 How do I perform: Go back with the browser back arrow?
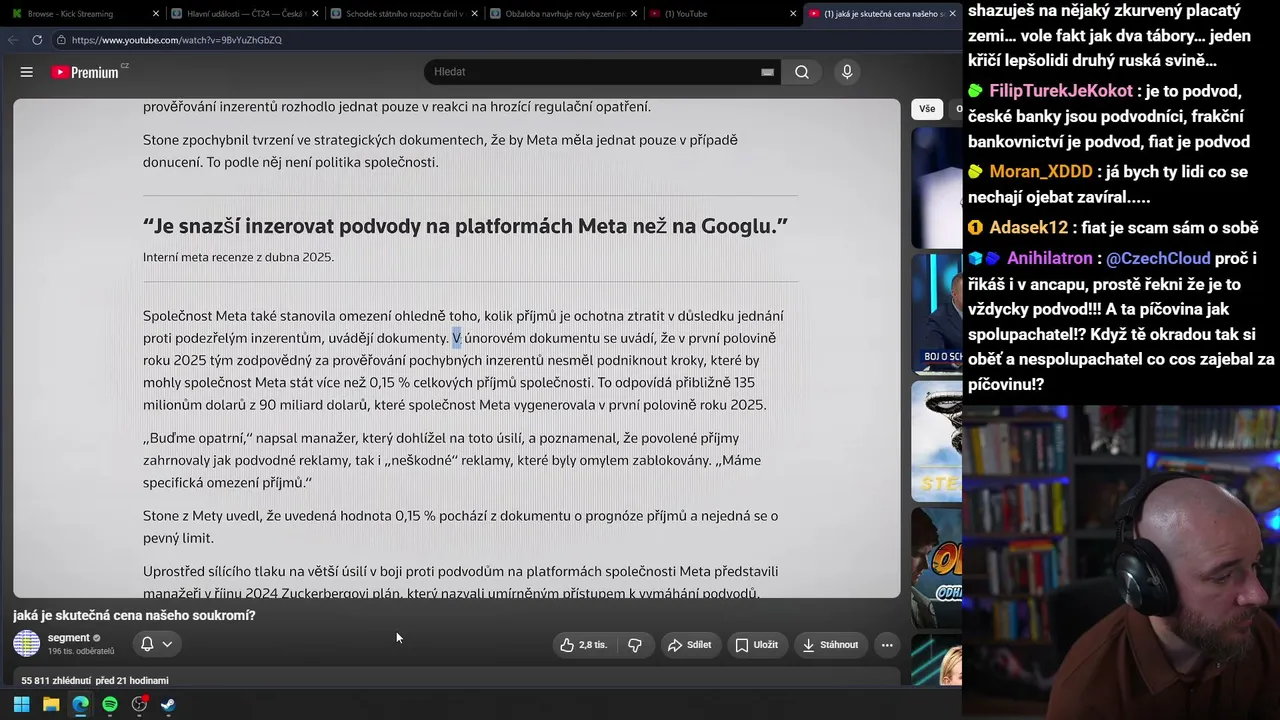(13, 40)
